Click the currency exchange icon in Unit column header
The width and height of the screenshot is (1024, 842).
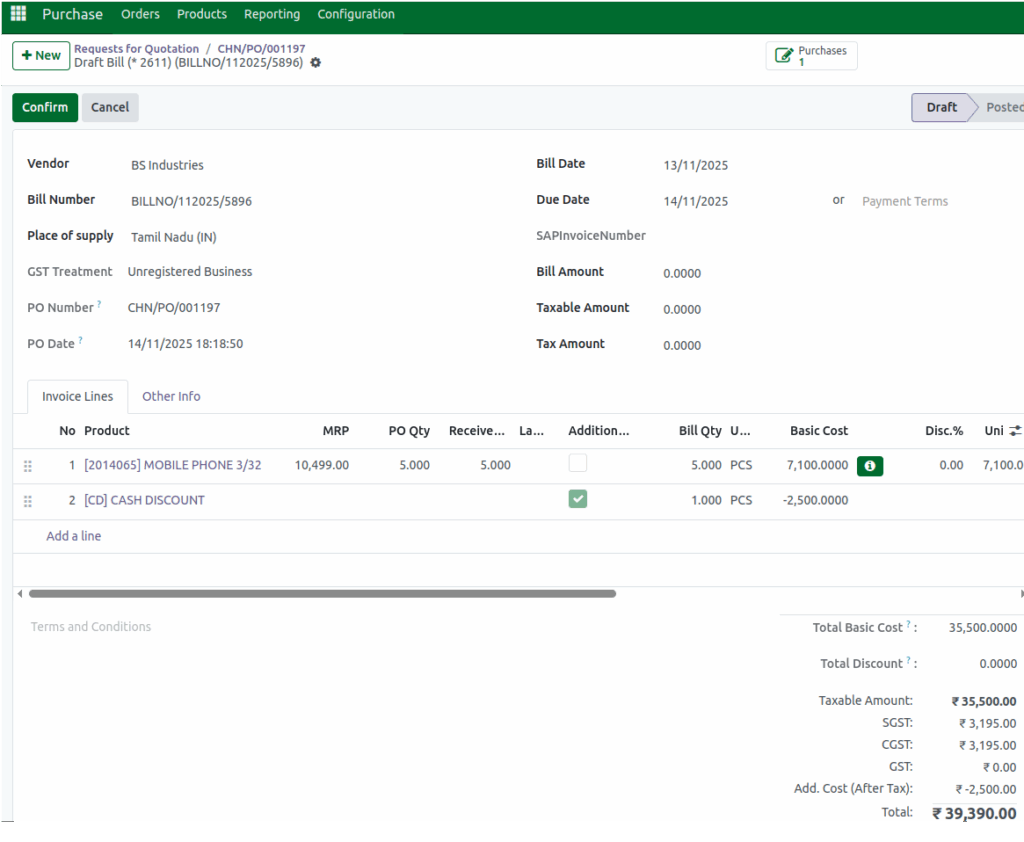point(1018,430)
